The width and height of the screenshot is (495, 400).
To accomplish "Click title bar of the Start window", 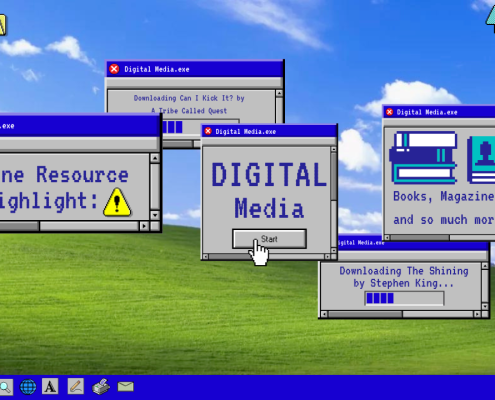I will click(x=269, y=131).
